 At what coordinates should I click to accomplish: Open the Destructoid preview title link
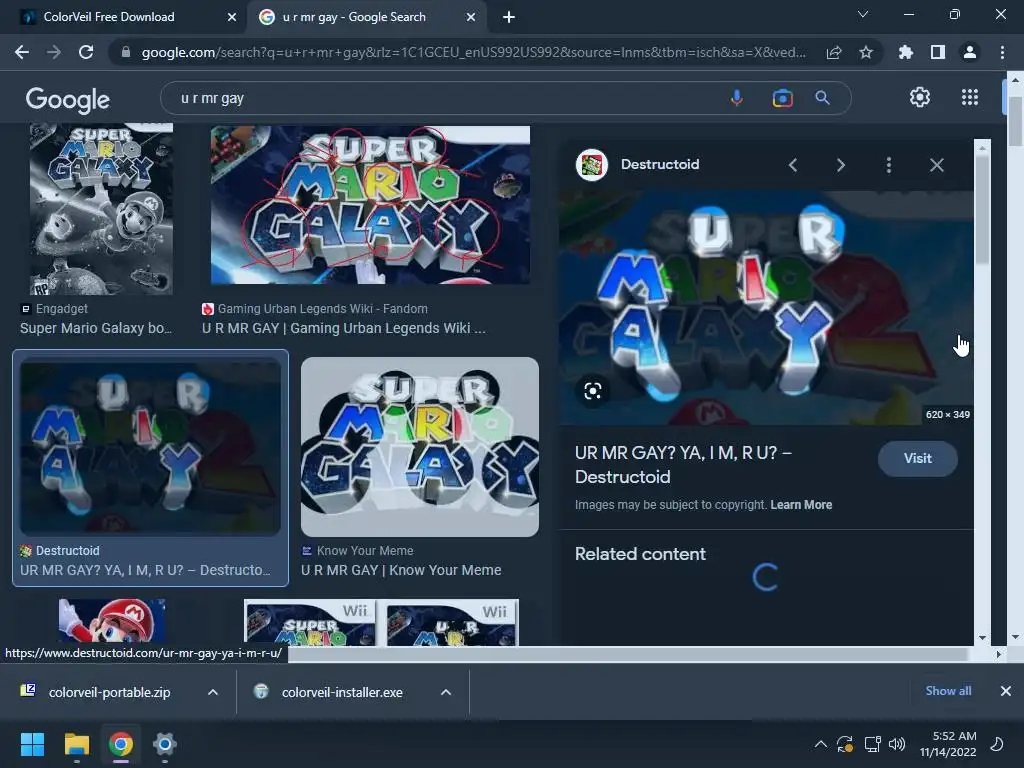click(683, 464)
